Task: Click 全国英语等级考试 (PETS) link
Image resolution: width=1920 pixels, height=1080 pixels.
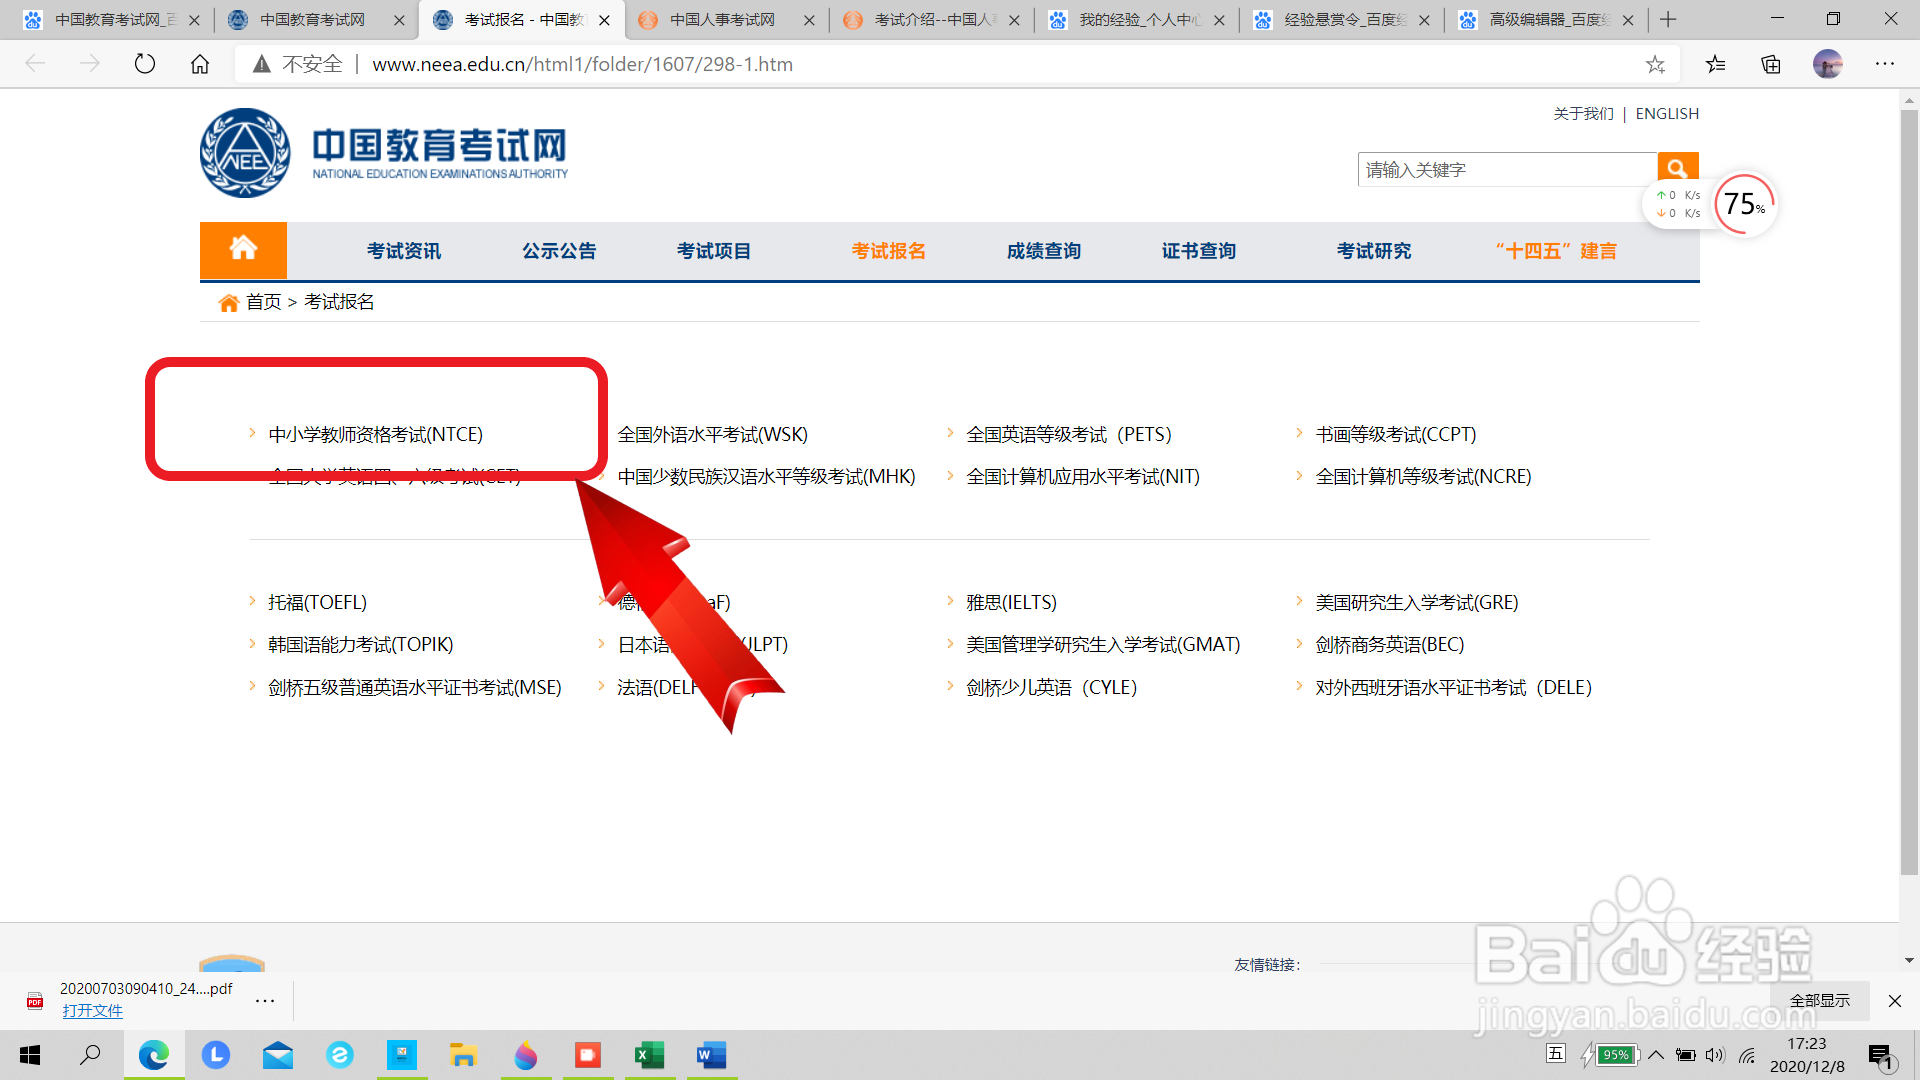Action: click(x=1069, y=434)
